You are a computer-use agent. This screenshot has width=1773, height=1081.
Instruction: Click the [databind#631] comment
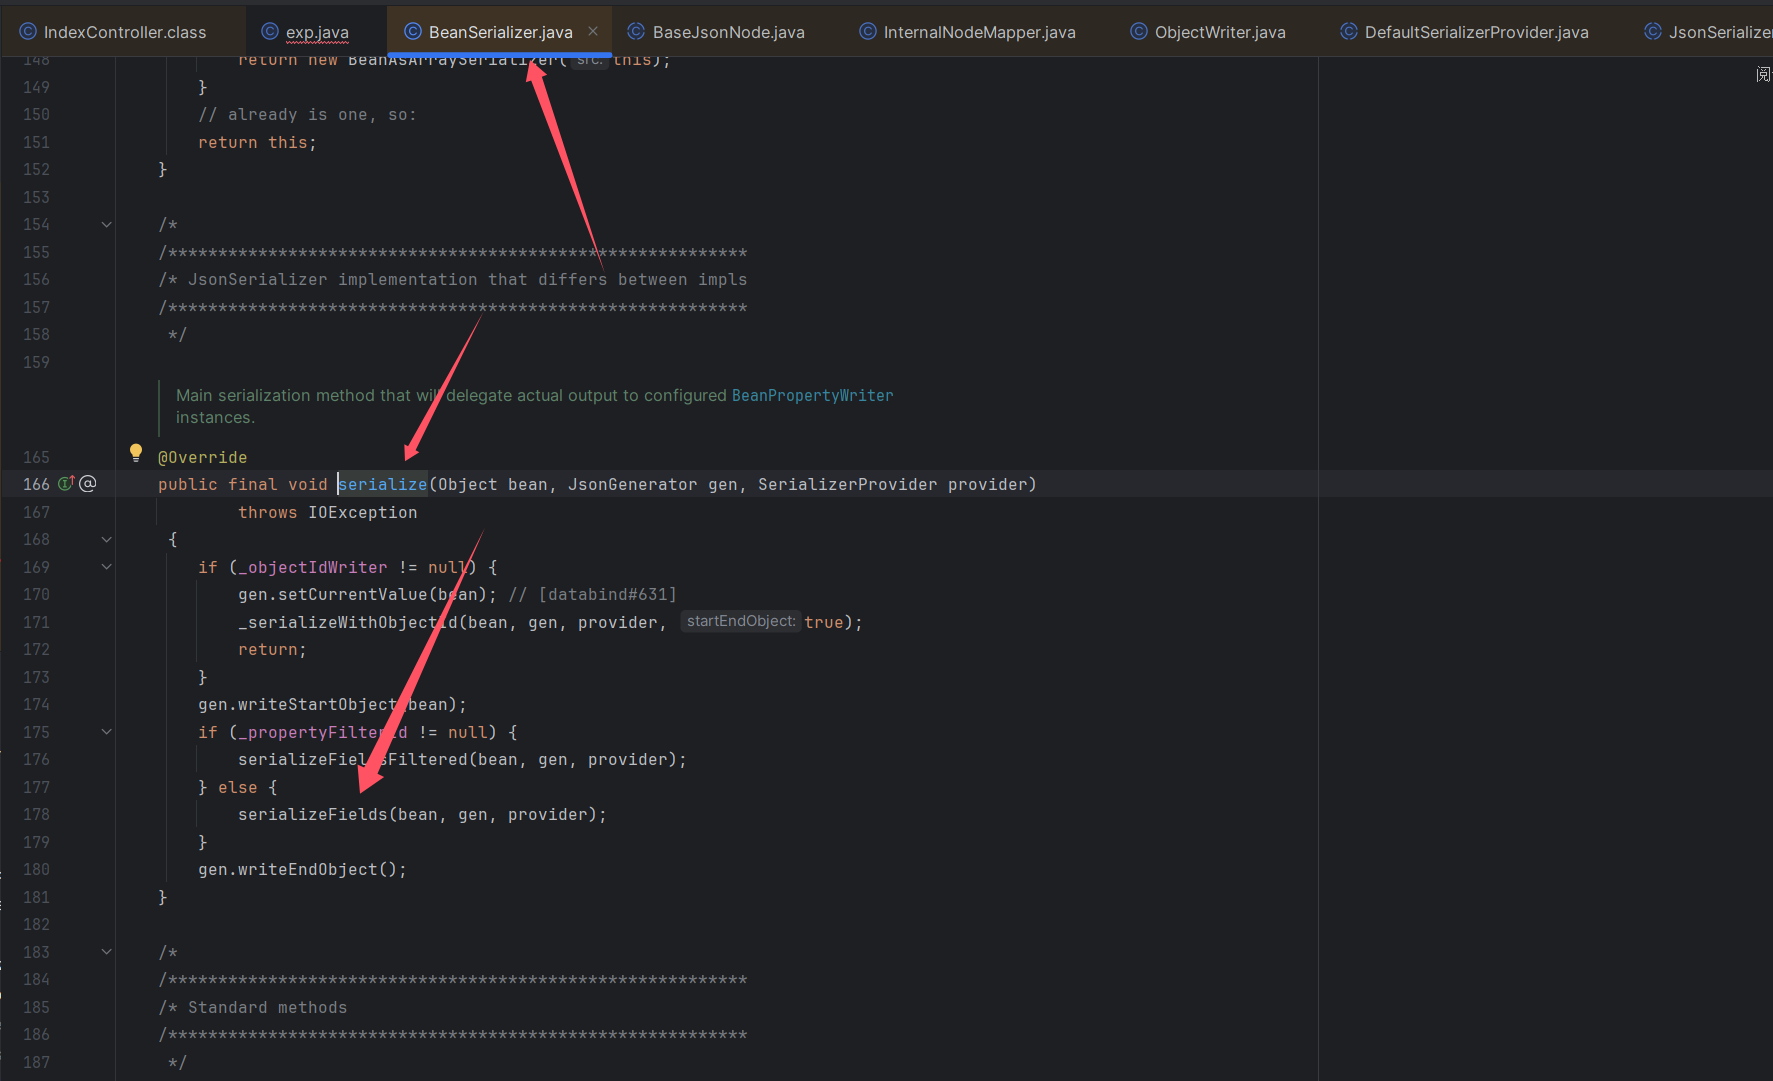coord(593,595)
